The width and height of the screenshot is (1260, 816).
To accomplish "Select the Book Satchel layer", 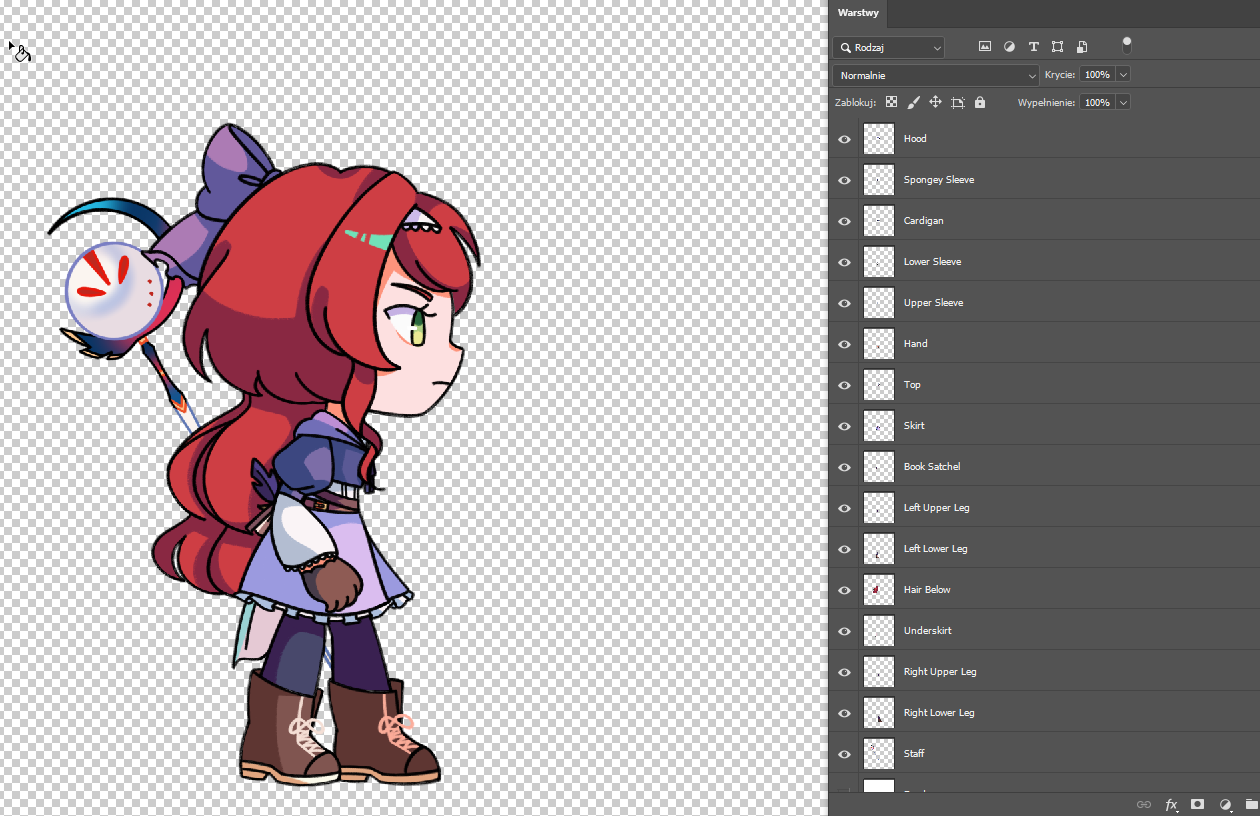I will 932,467.
